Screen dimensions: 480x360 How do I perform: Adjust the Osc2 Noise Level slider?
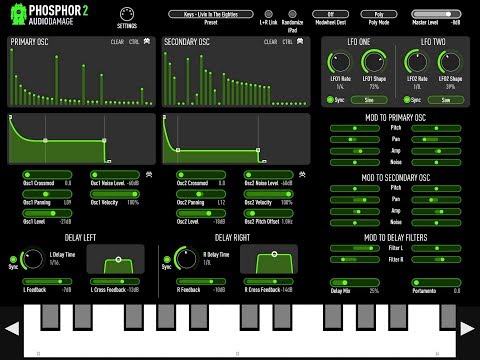(x=268, y=175)
